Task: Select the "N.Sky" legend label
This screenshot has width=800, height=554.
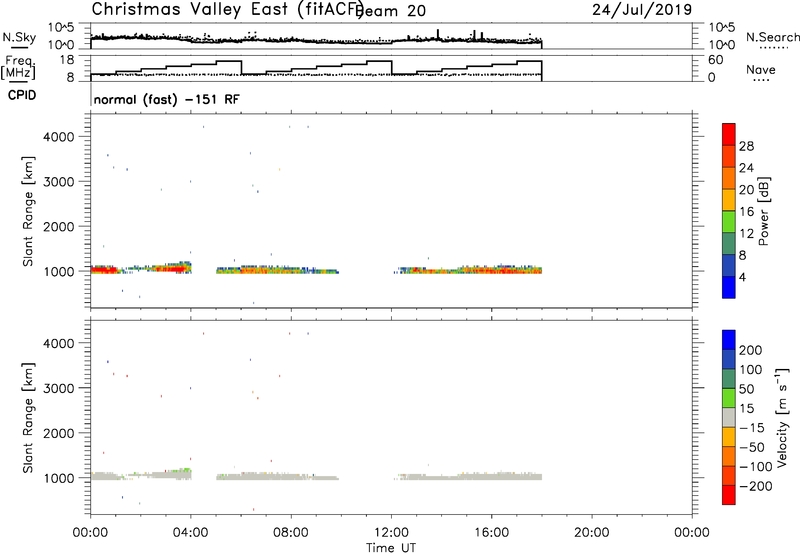Action: tap(19, 37)
